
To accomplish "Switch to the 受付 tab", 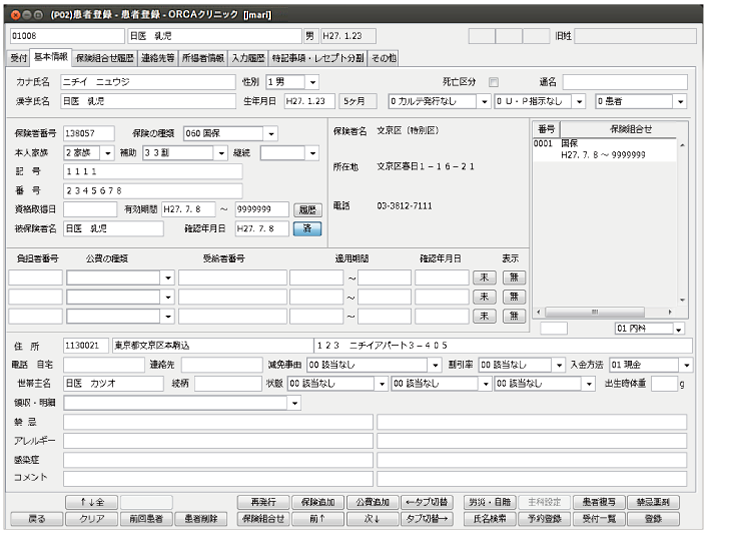I will click(x=19, y=58).
